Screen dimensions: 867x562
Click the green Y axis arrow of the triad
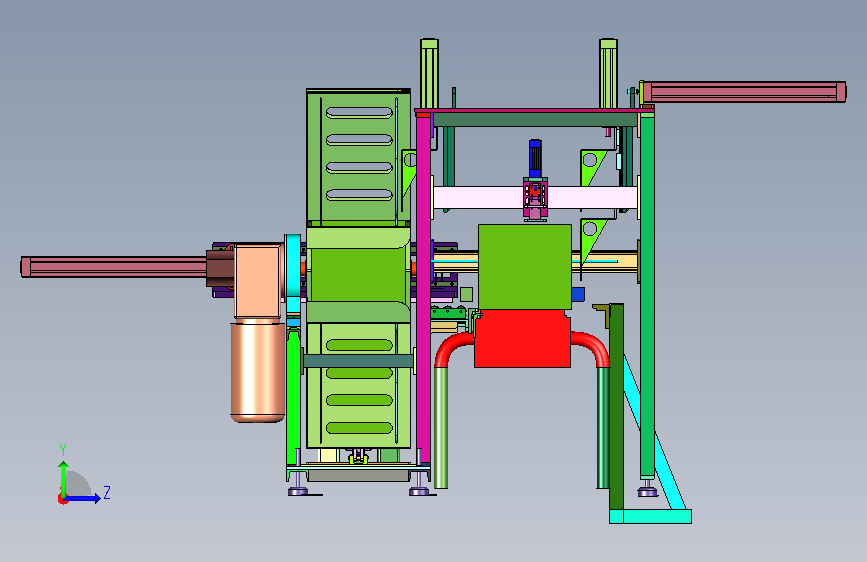click(x=63, y=479)
